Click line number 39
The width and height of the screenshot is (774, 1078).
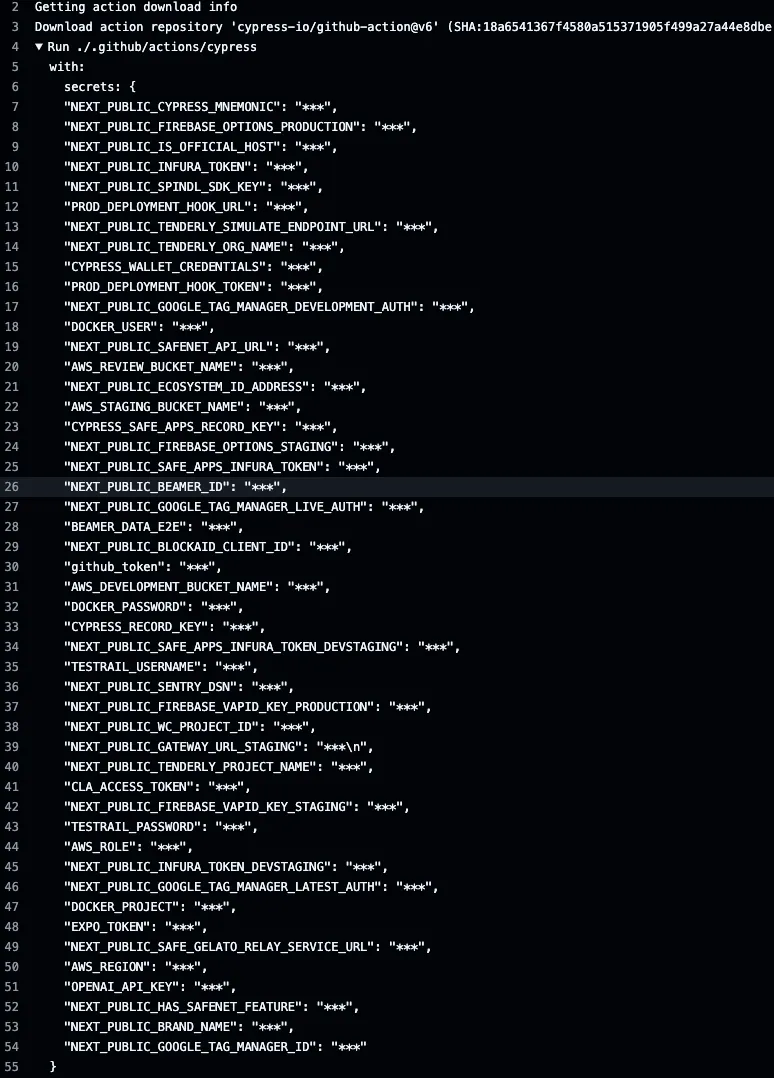[x=14, y=747]
